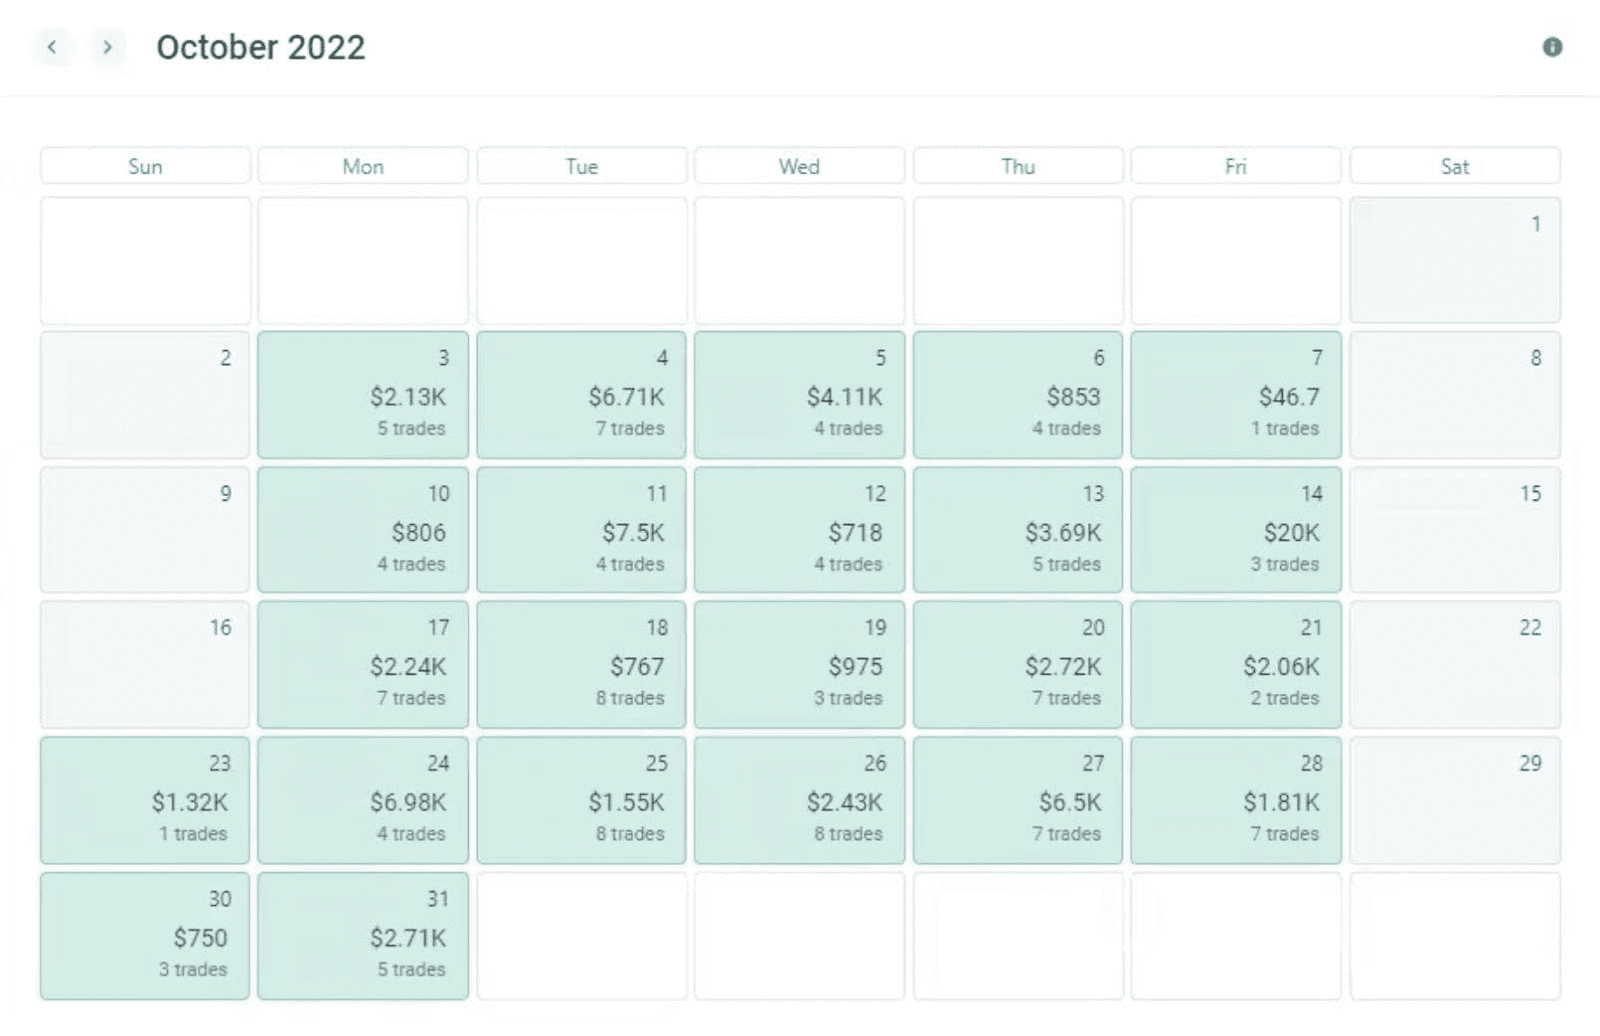1600x1036 pixels.
Task: Select October 7 showing $46.7 from 1 trade
Action: tap(1237, 395)
